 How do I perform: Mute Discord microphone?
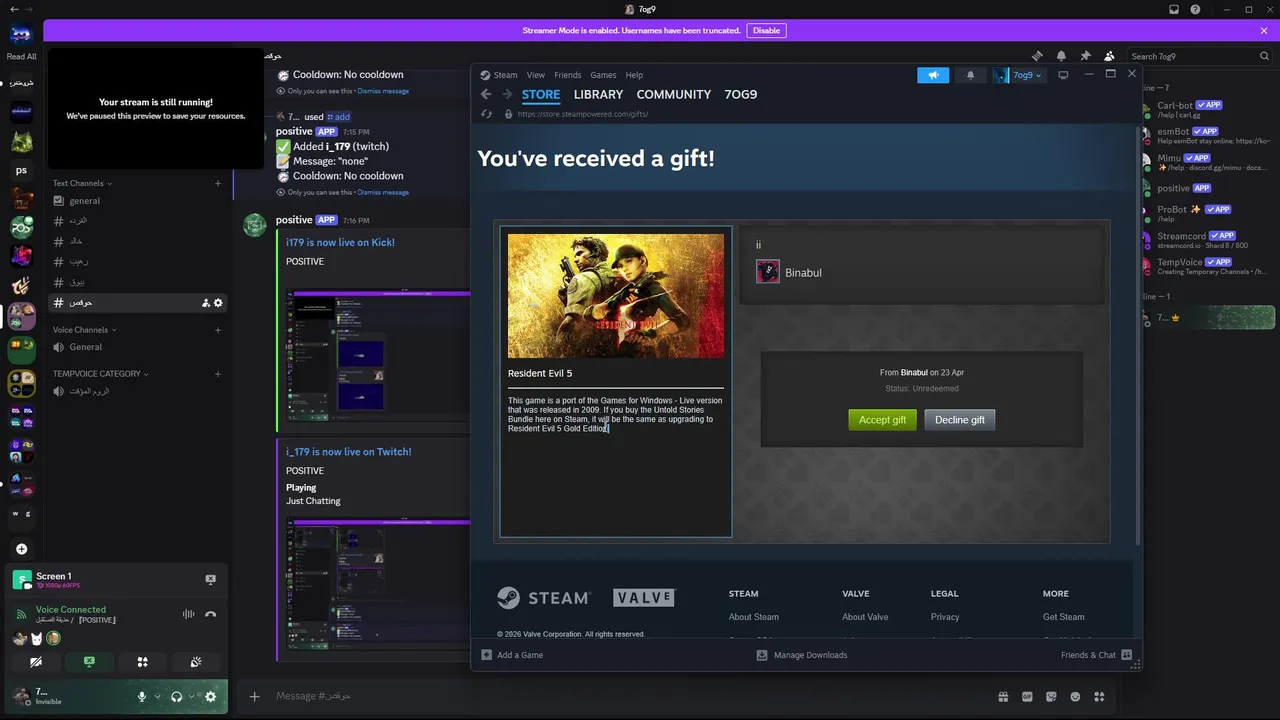(142, 697)
